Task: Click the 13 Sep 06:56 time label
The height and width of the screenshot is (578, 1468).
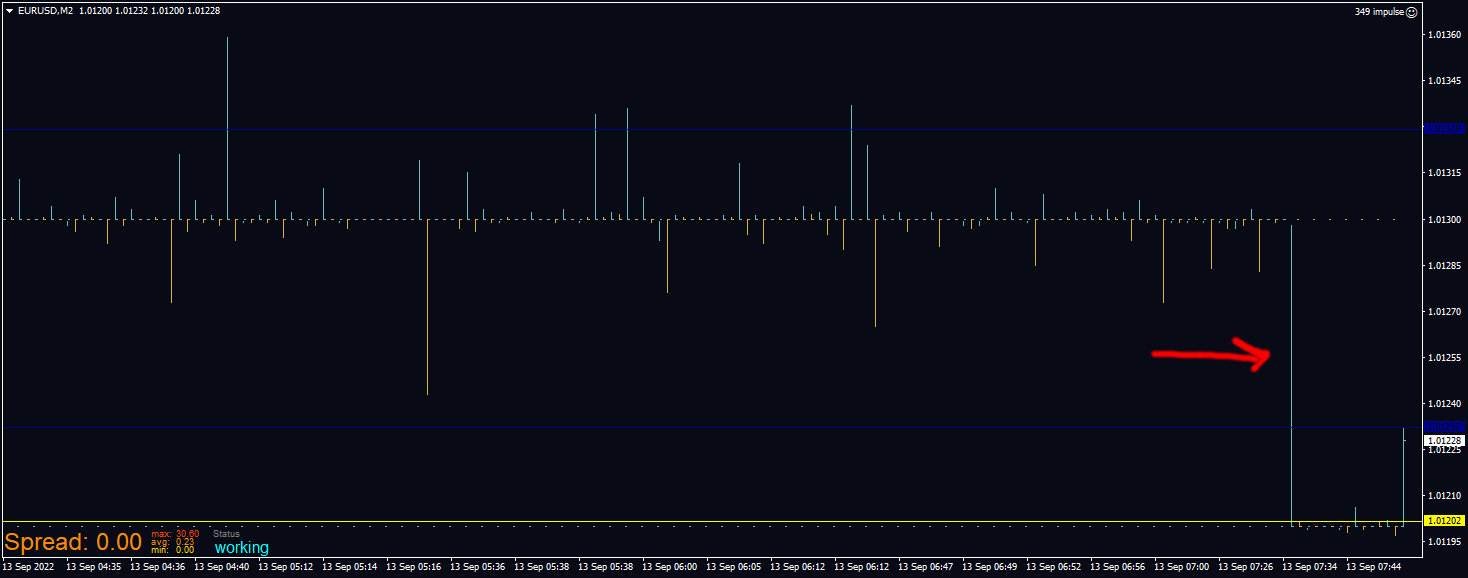Action: pos(1118,567)
